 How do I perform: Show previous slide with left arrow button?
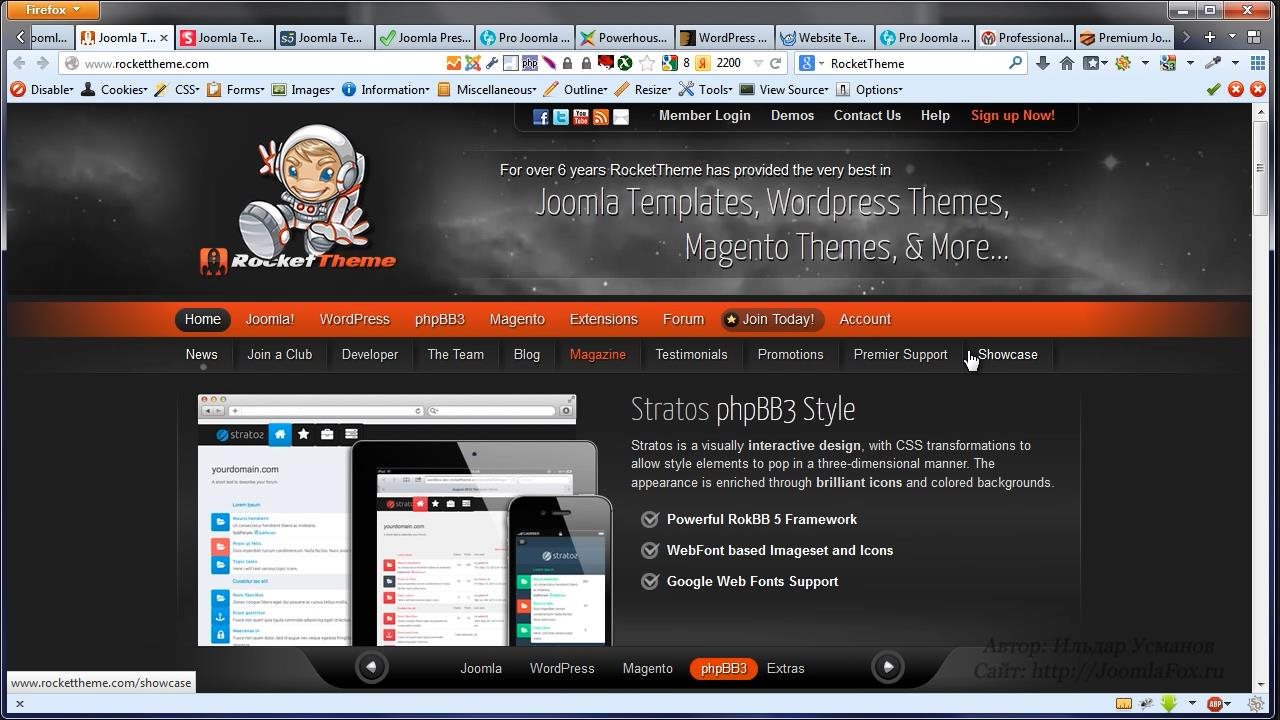pos(371,667)
